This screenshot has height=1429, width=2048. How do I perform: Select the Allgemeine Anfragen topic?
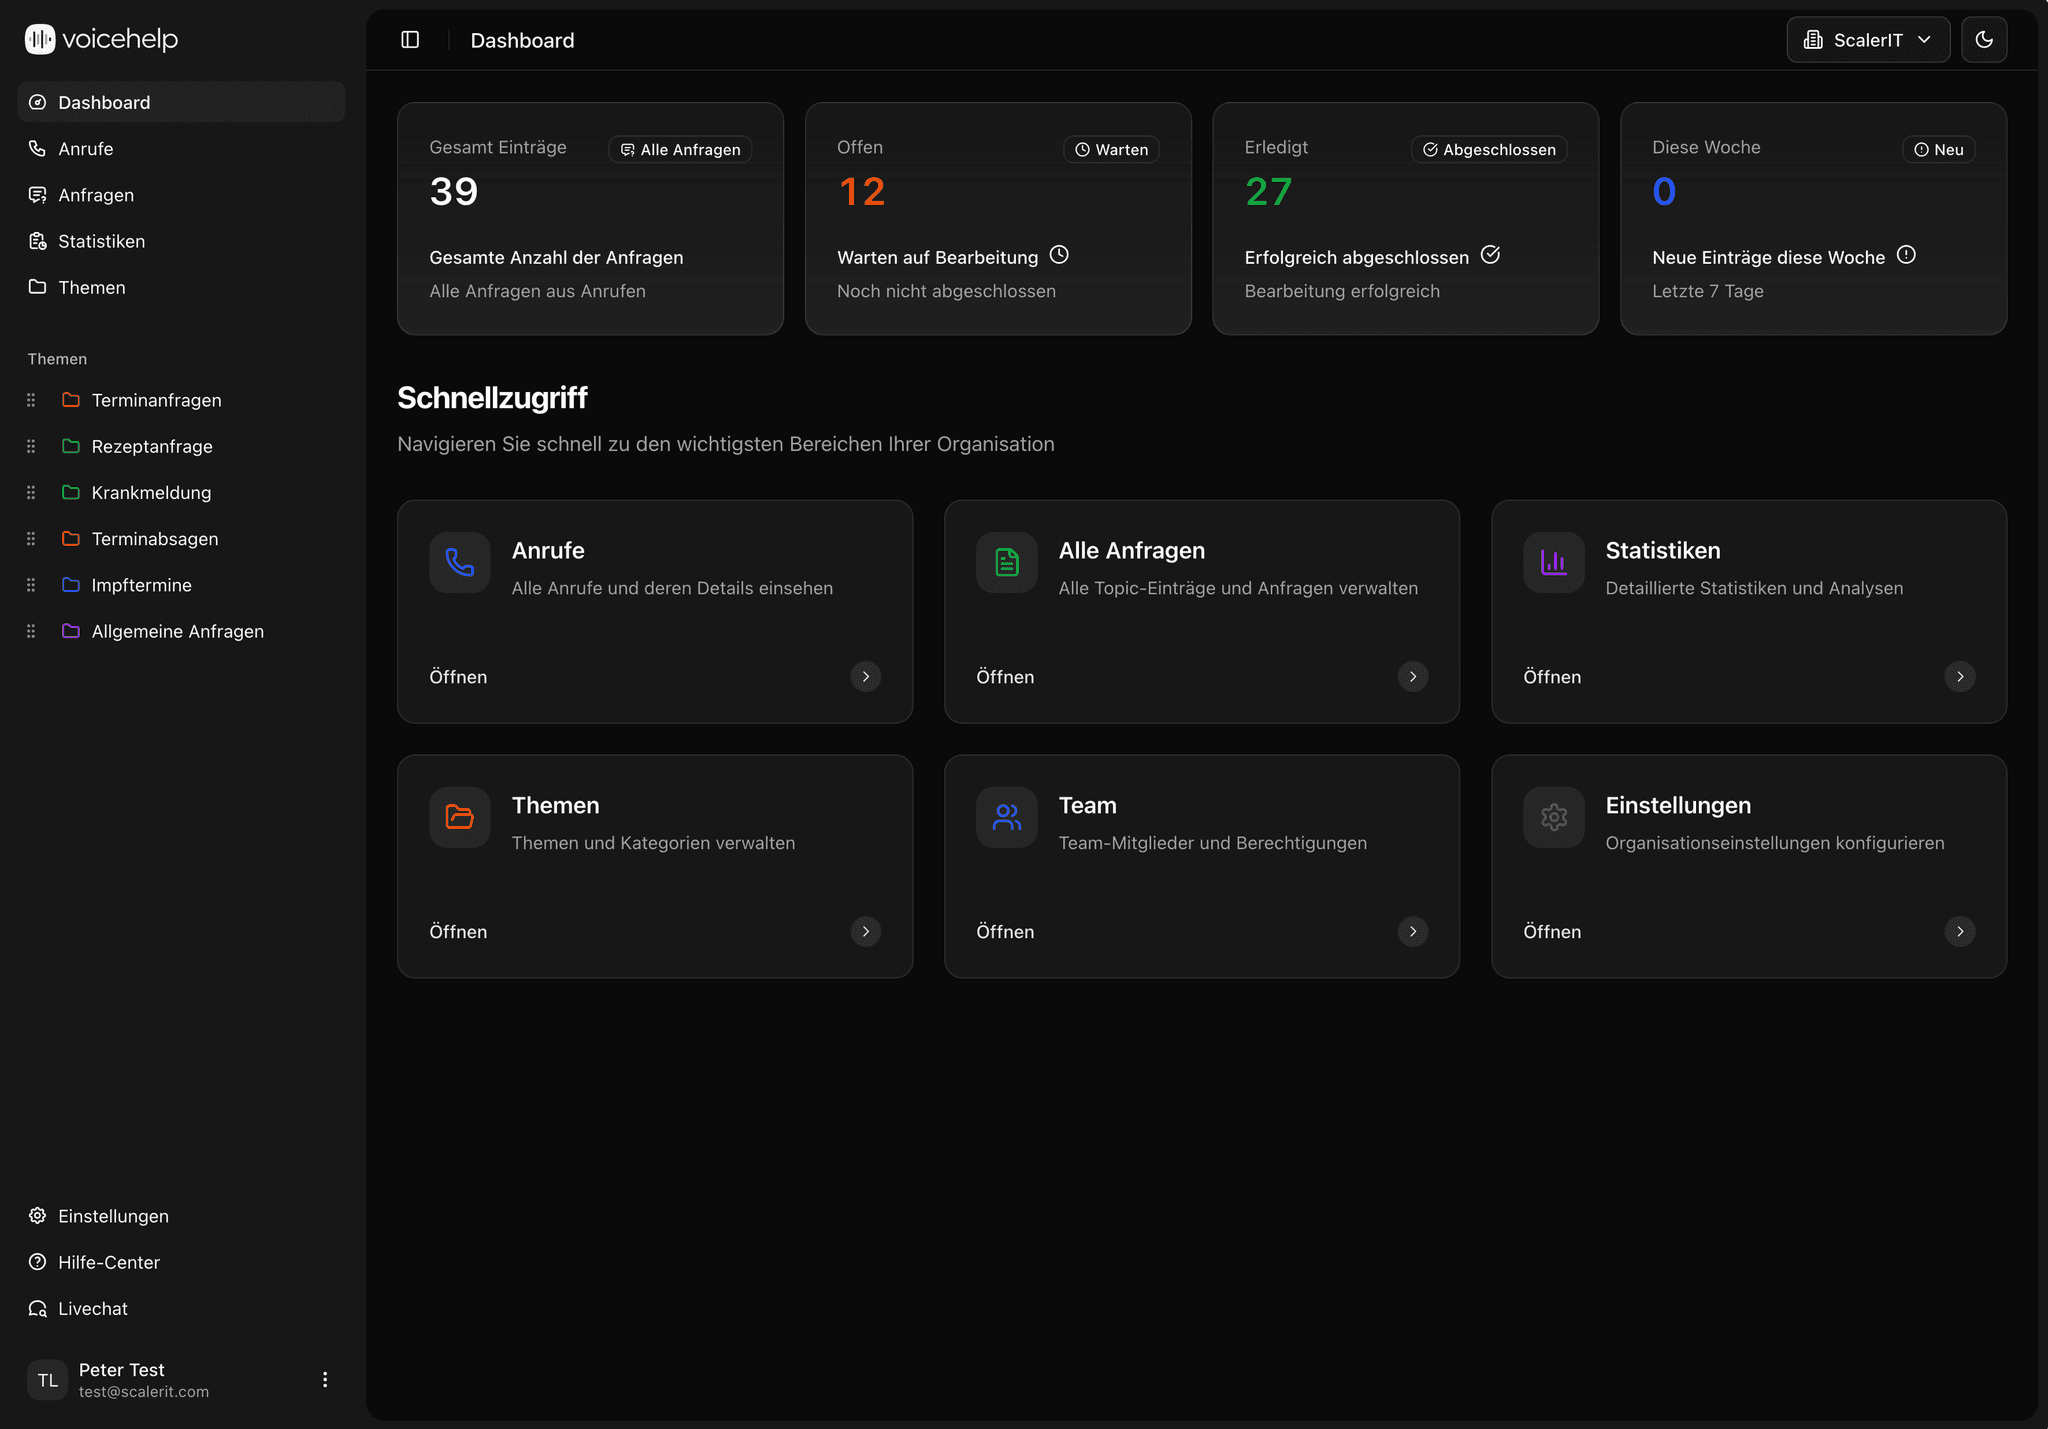tap(178, 631)
